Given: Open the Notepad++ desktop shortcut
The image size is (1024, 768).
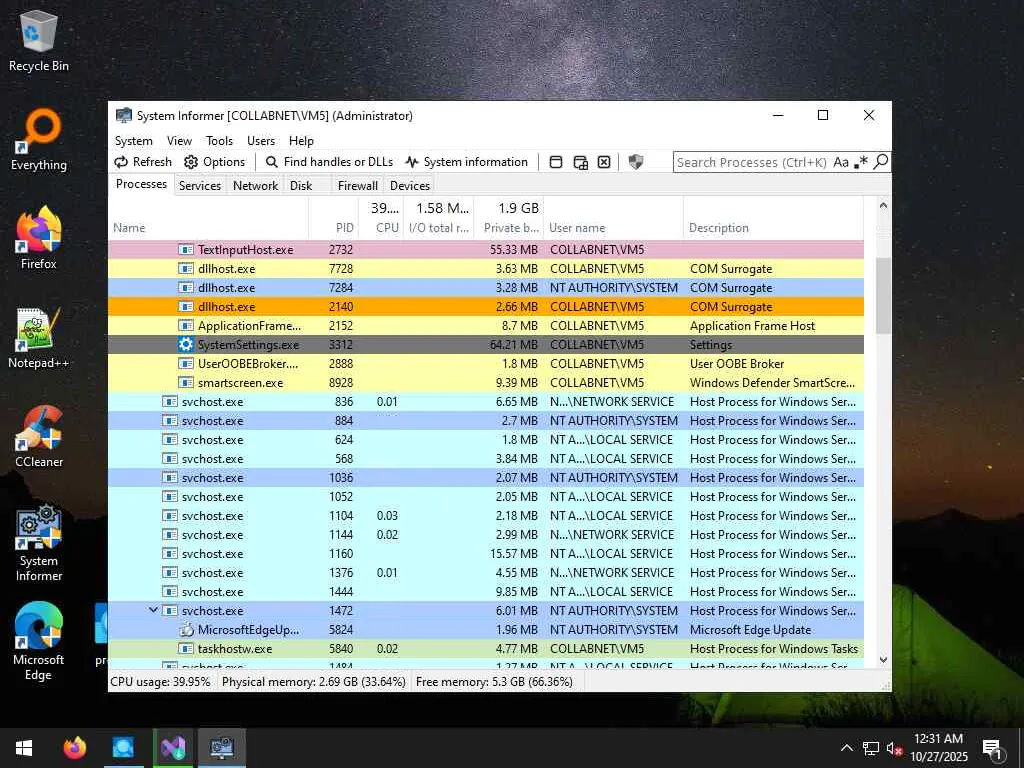Looking at the screenshot, I should click(x=39, y=338).
